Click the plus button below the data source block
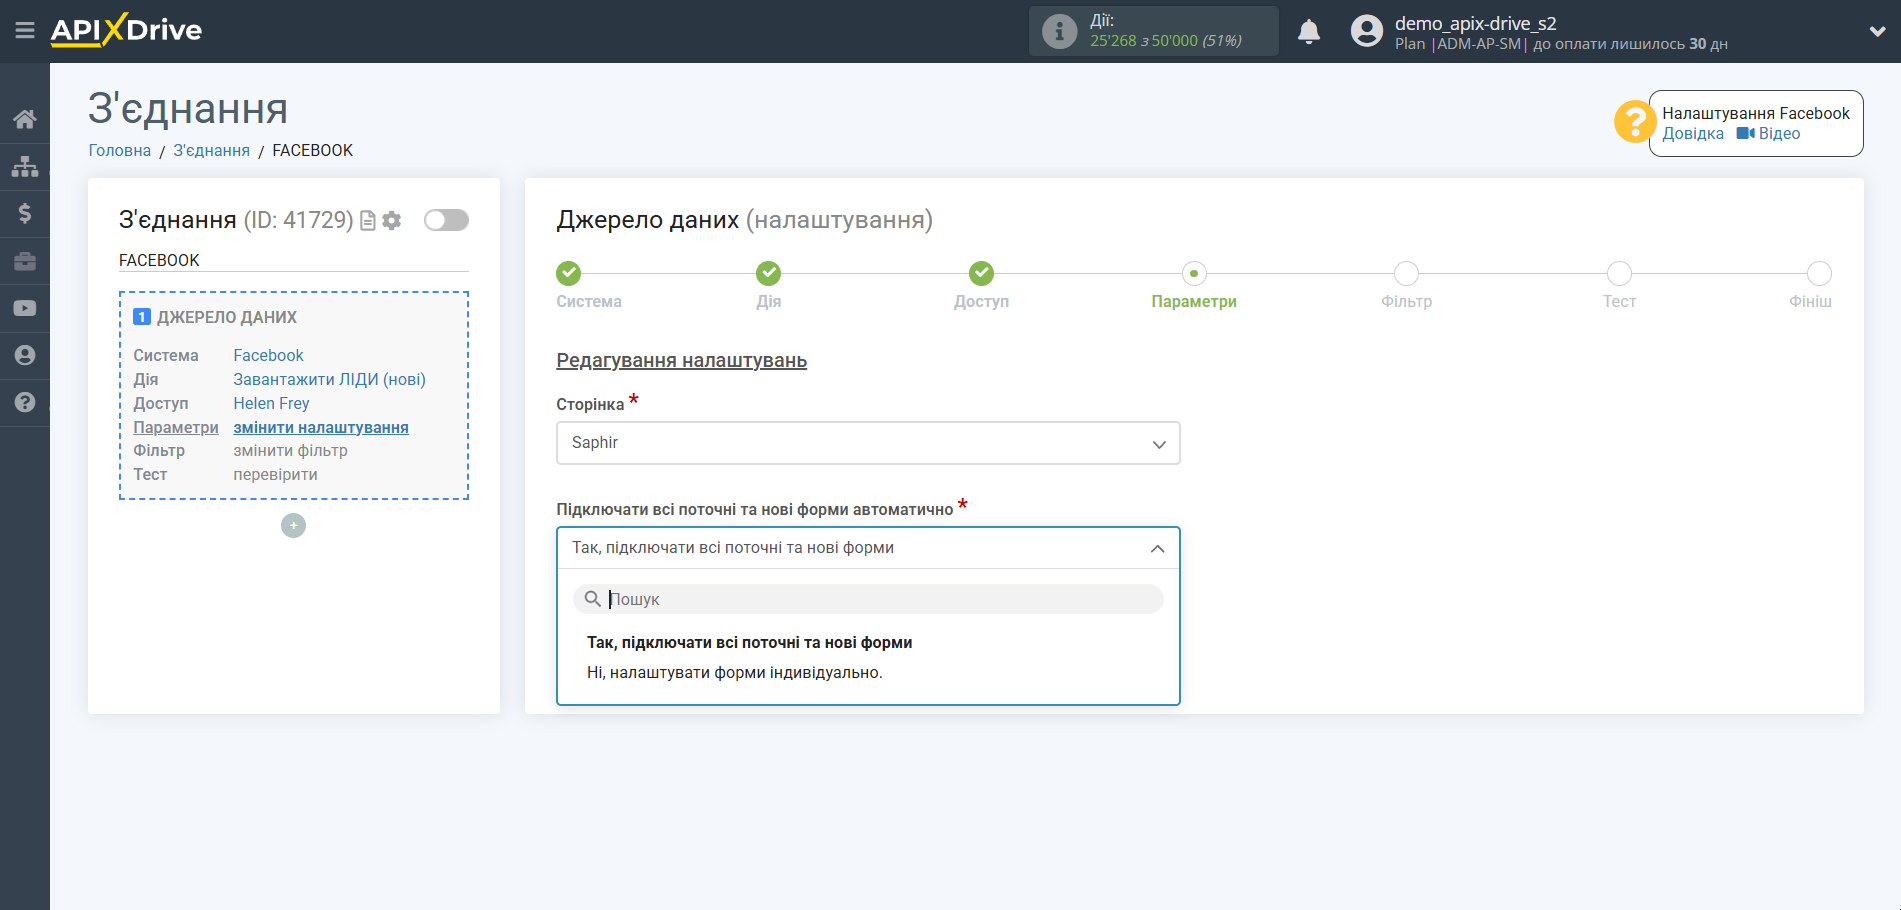This screenshot has width=1901, height=910. tap(293, 525)
